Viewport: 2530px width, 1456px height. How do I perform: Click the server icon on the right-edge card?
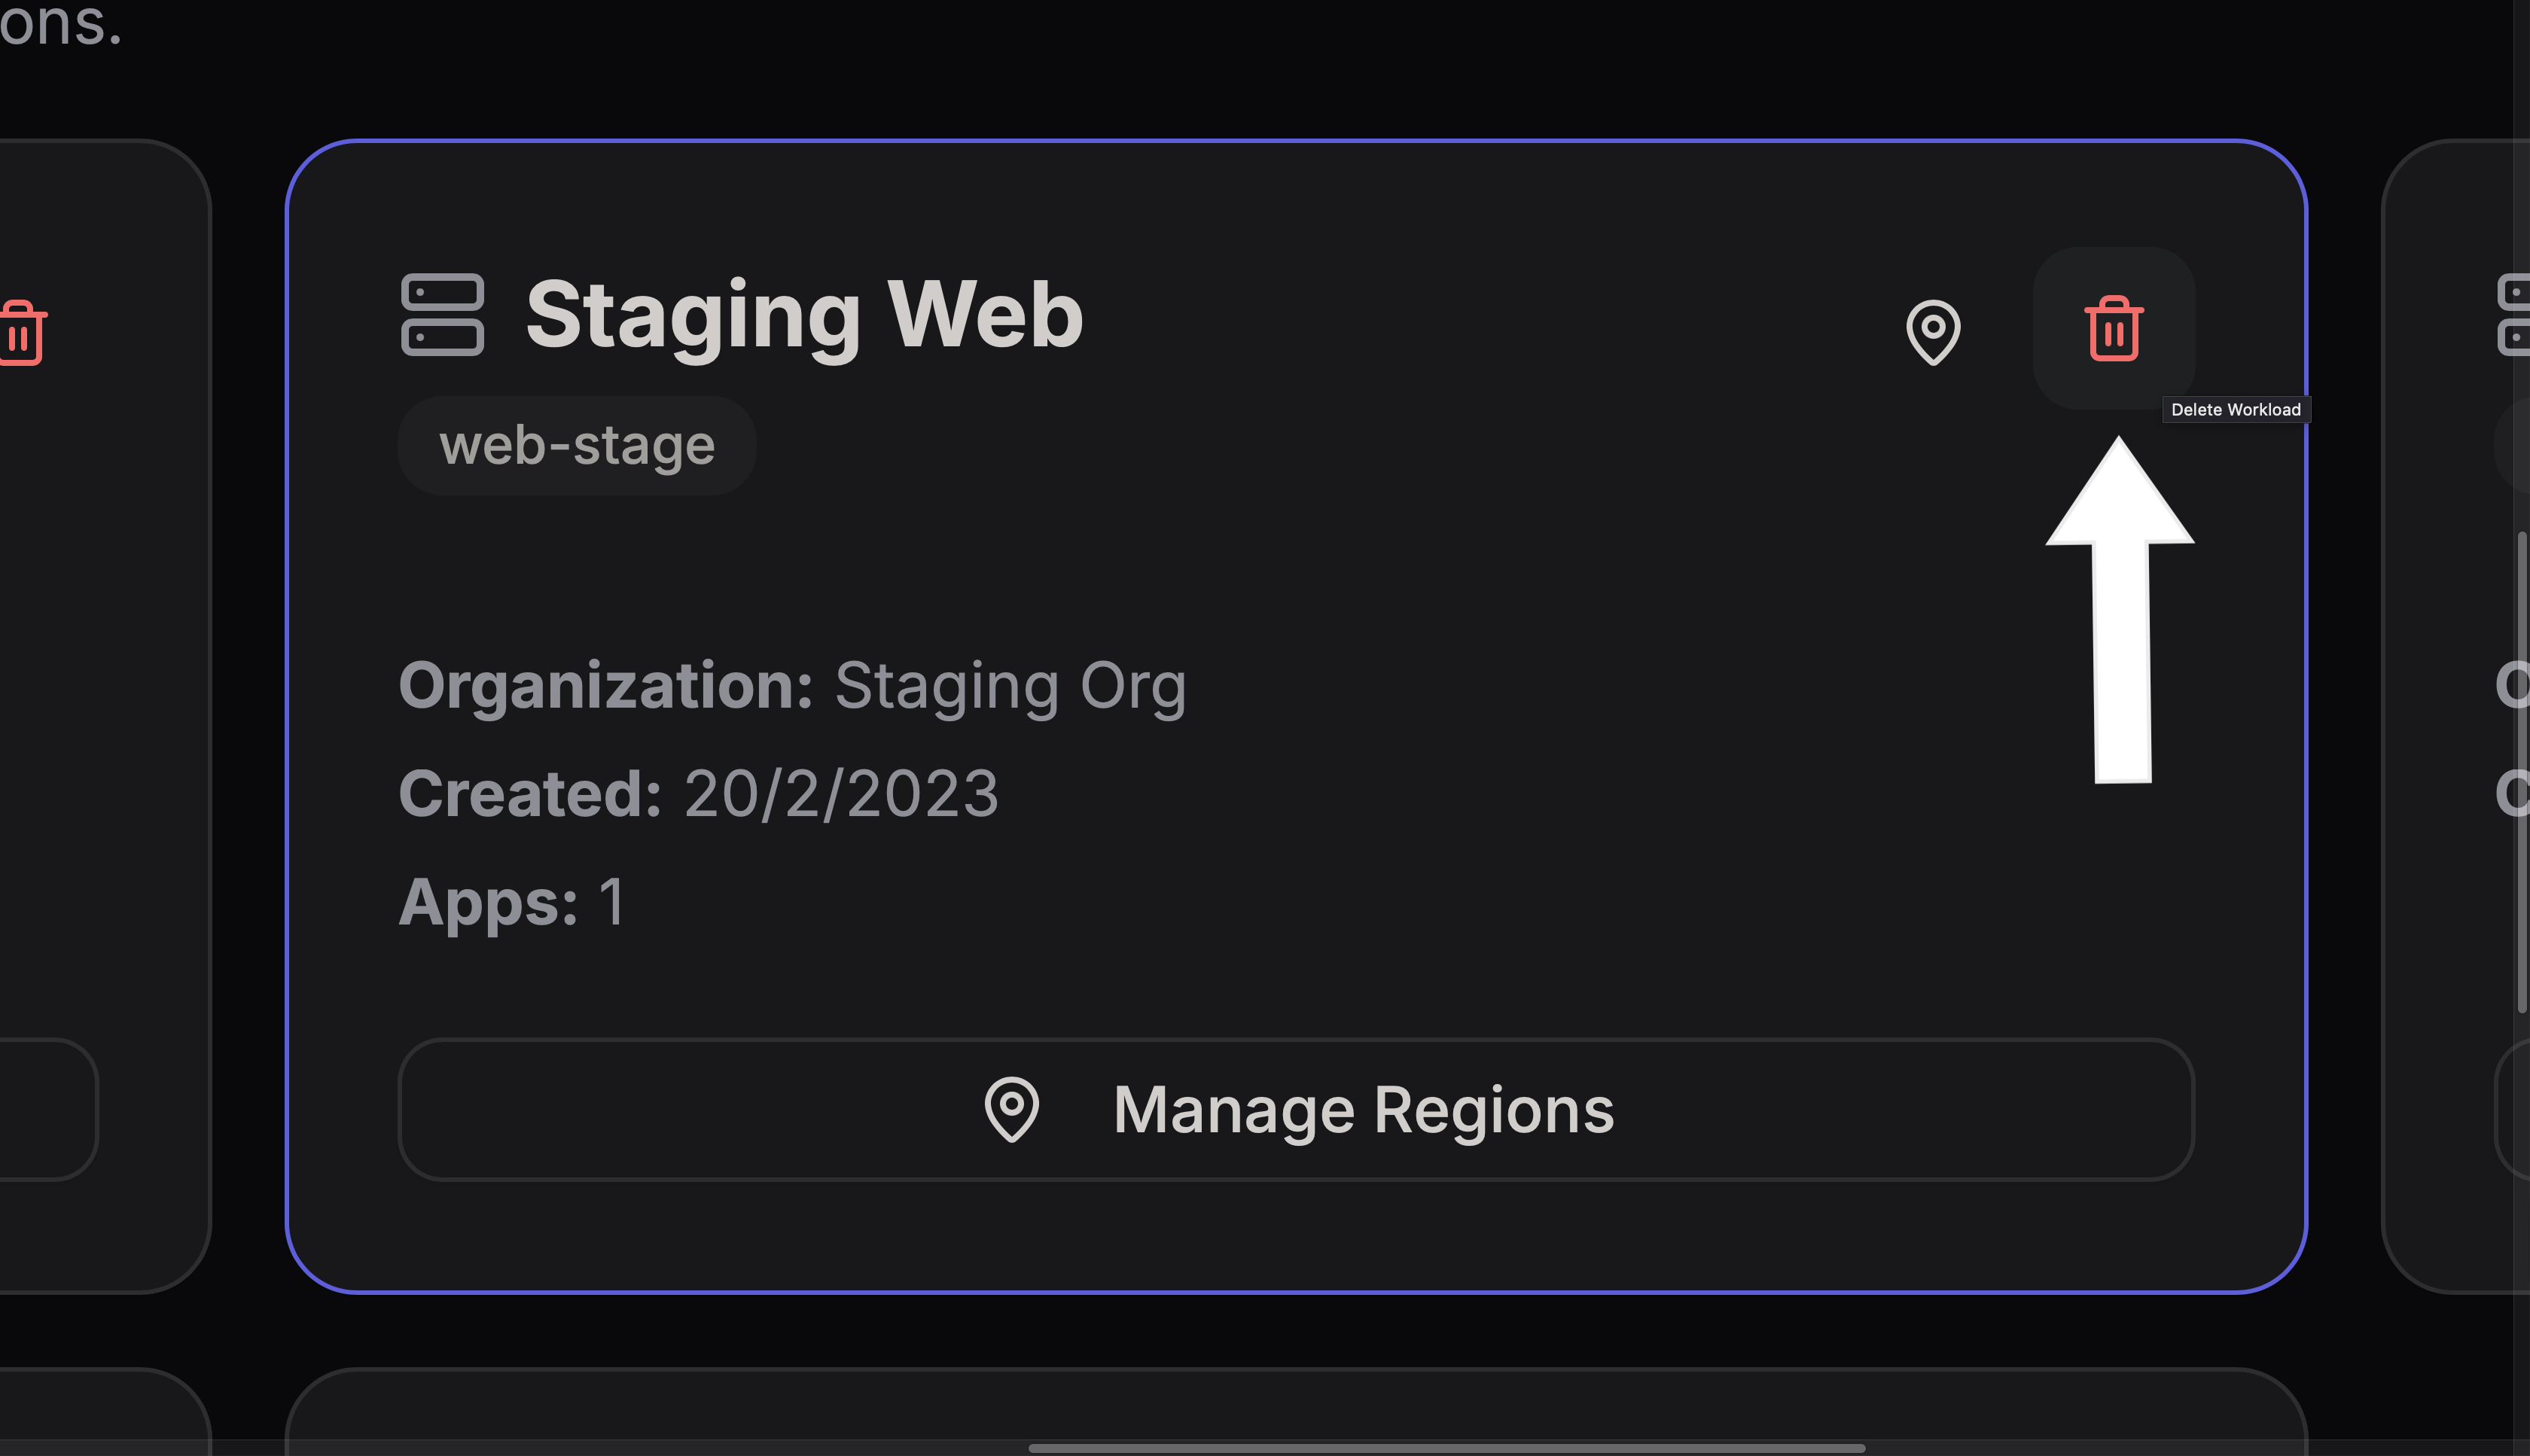pos(2513,314)
